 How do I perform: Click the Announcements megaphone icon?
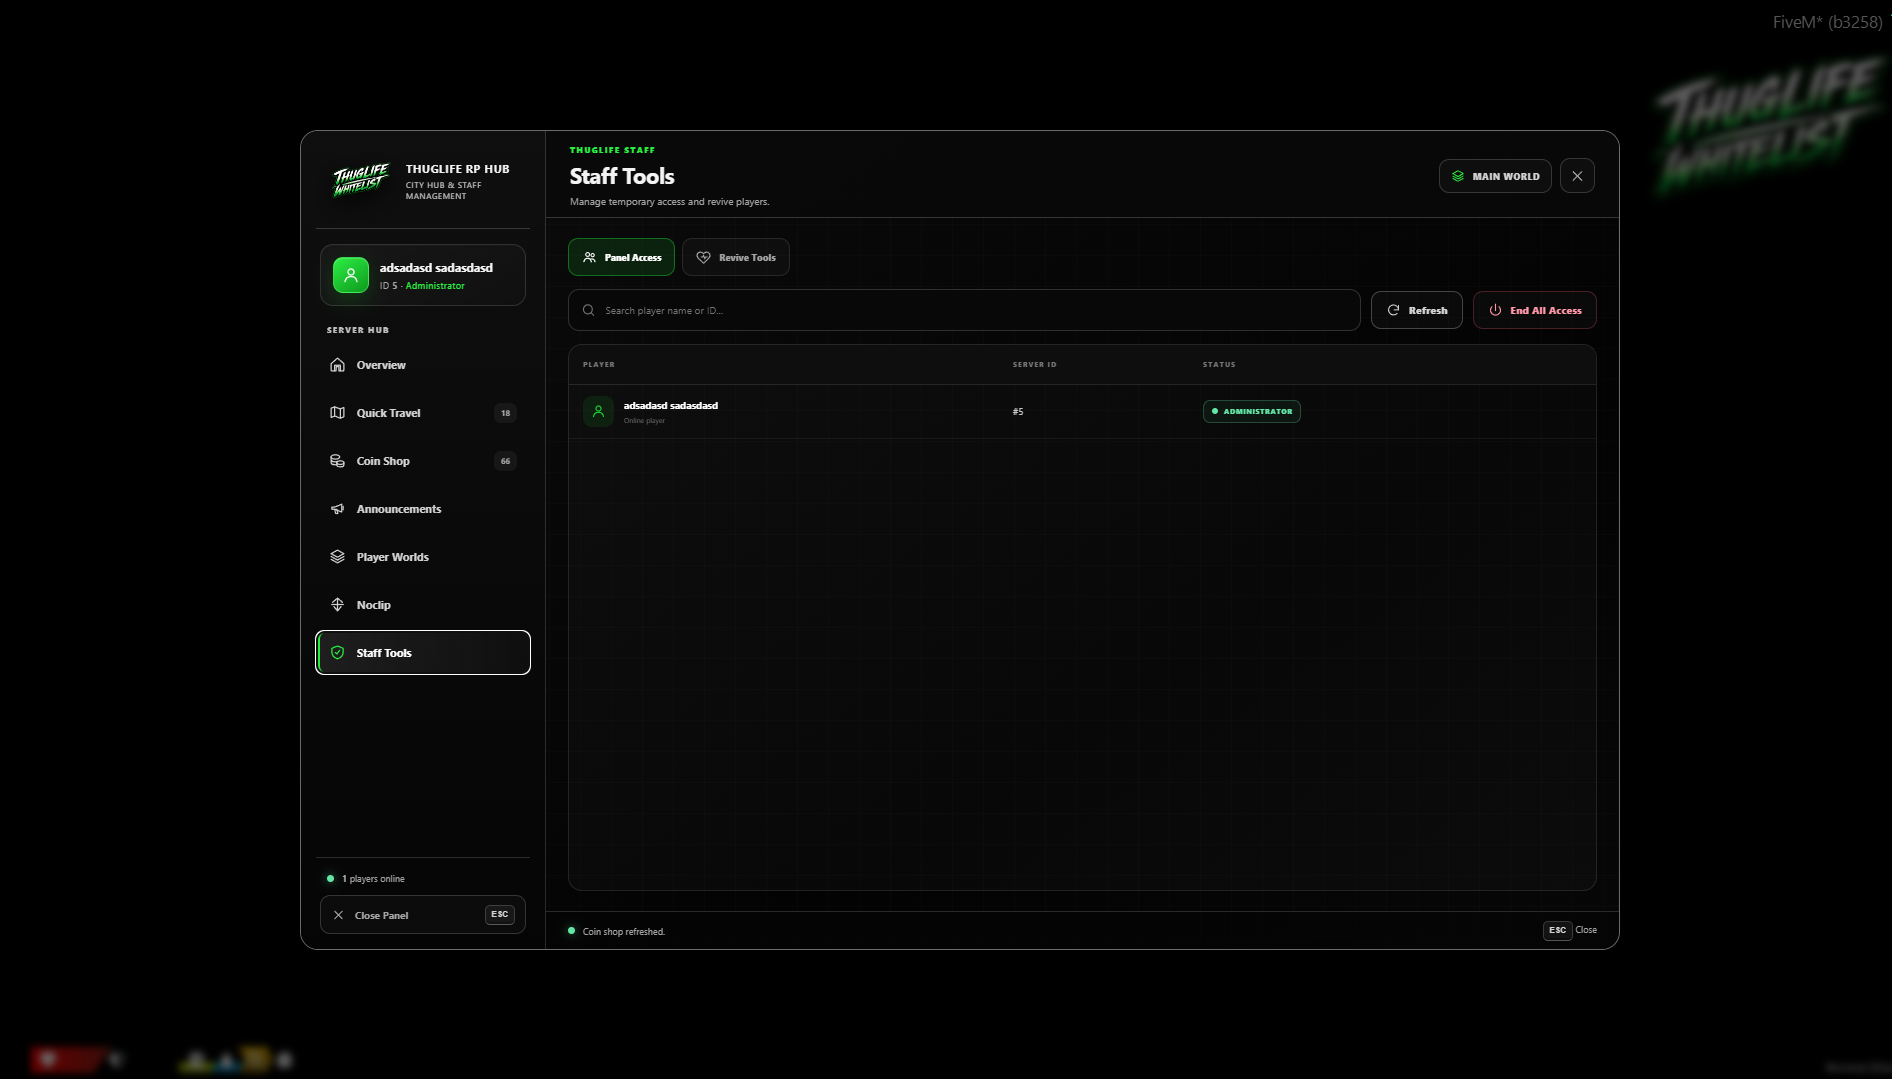click(x=338, y=509)
